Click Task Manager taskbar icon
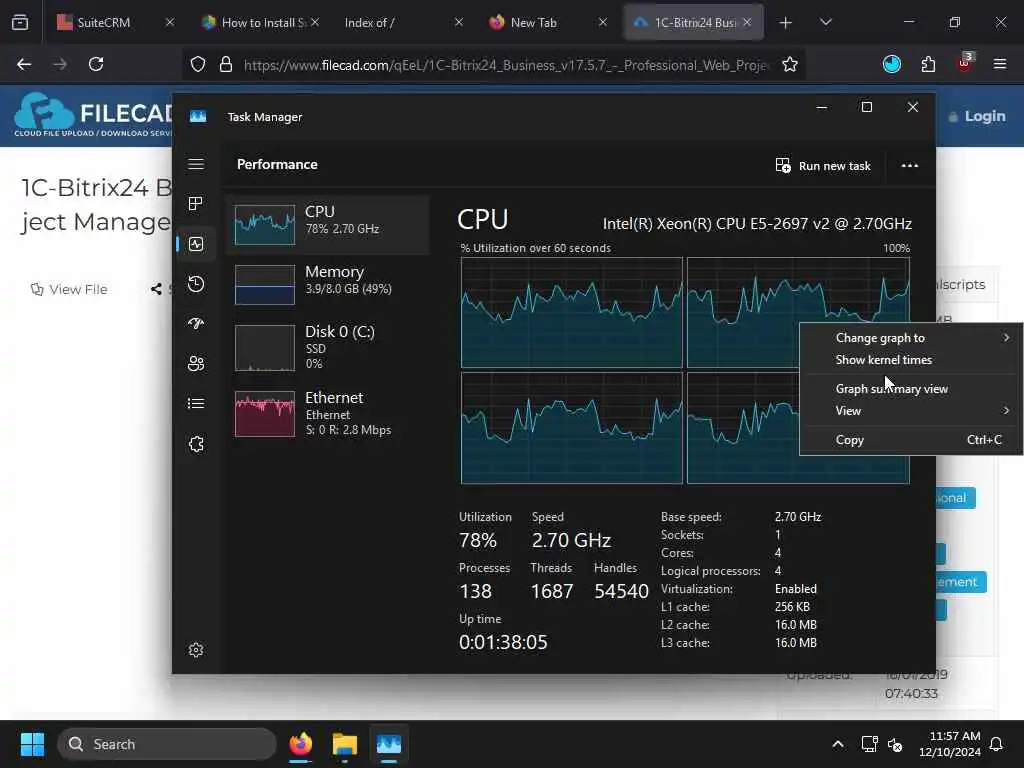1024x768 pixels. coord(389,744)
